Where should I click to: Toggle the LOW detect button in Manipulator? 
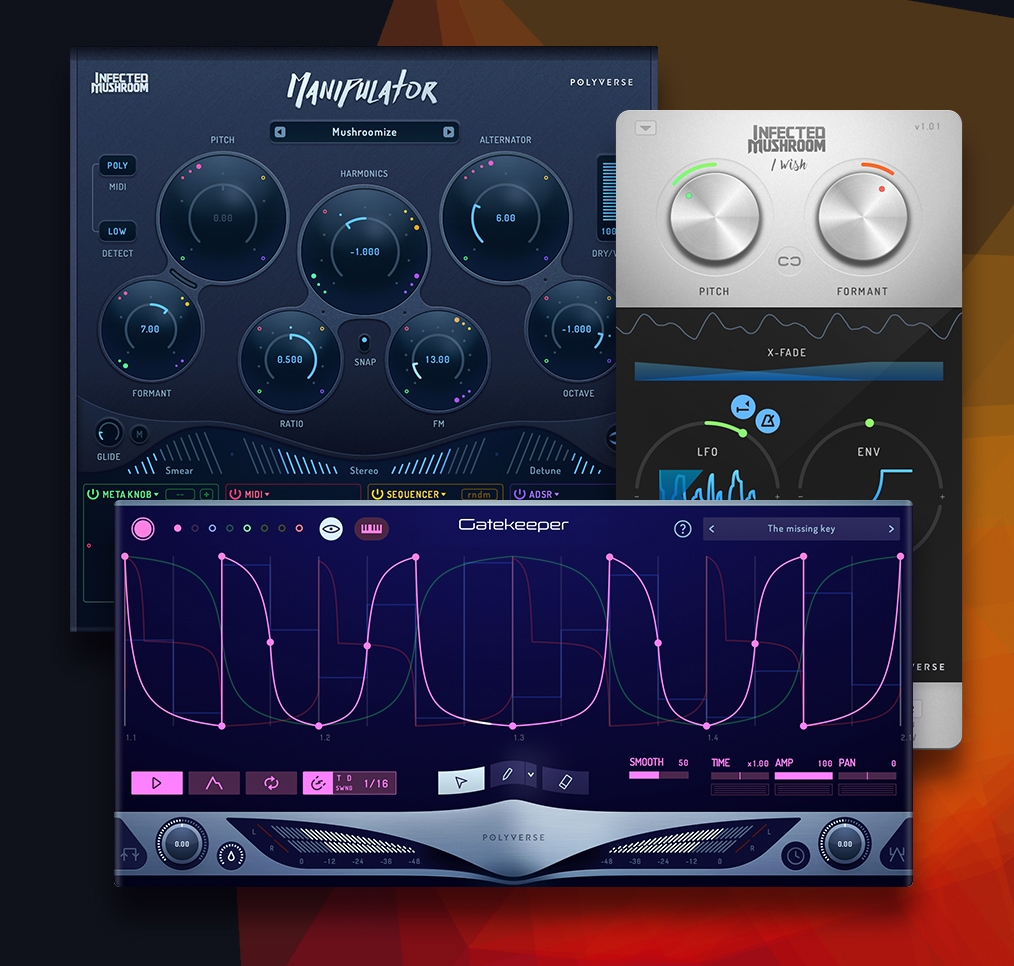coord(117,231)
